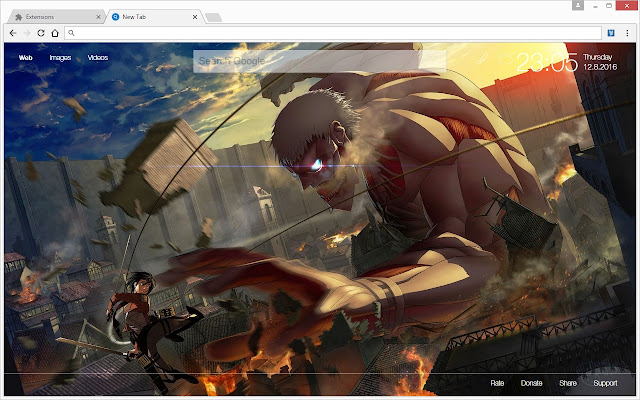640x400 pixels.
Task: Close the New Tab tab
Action: [x=195, y=17]
